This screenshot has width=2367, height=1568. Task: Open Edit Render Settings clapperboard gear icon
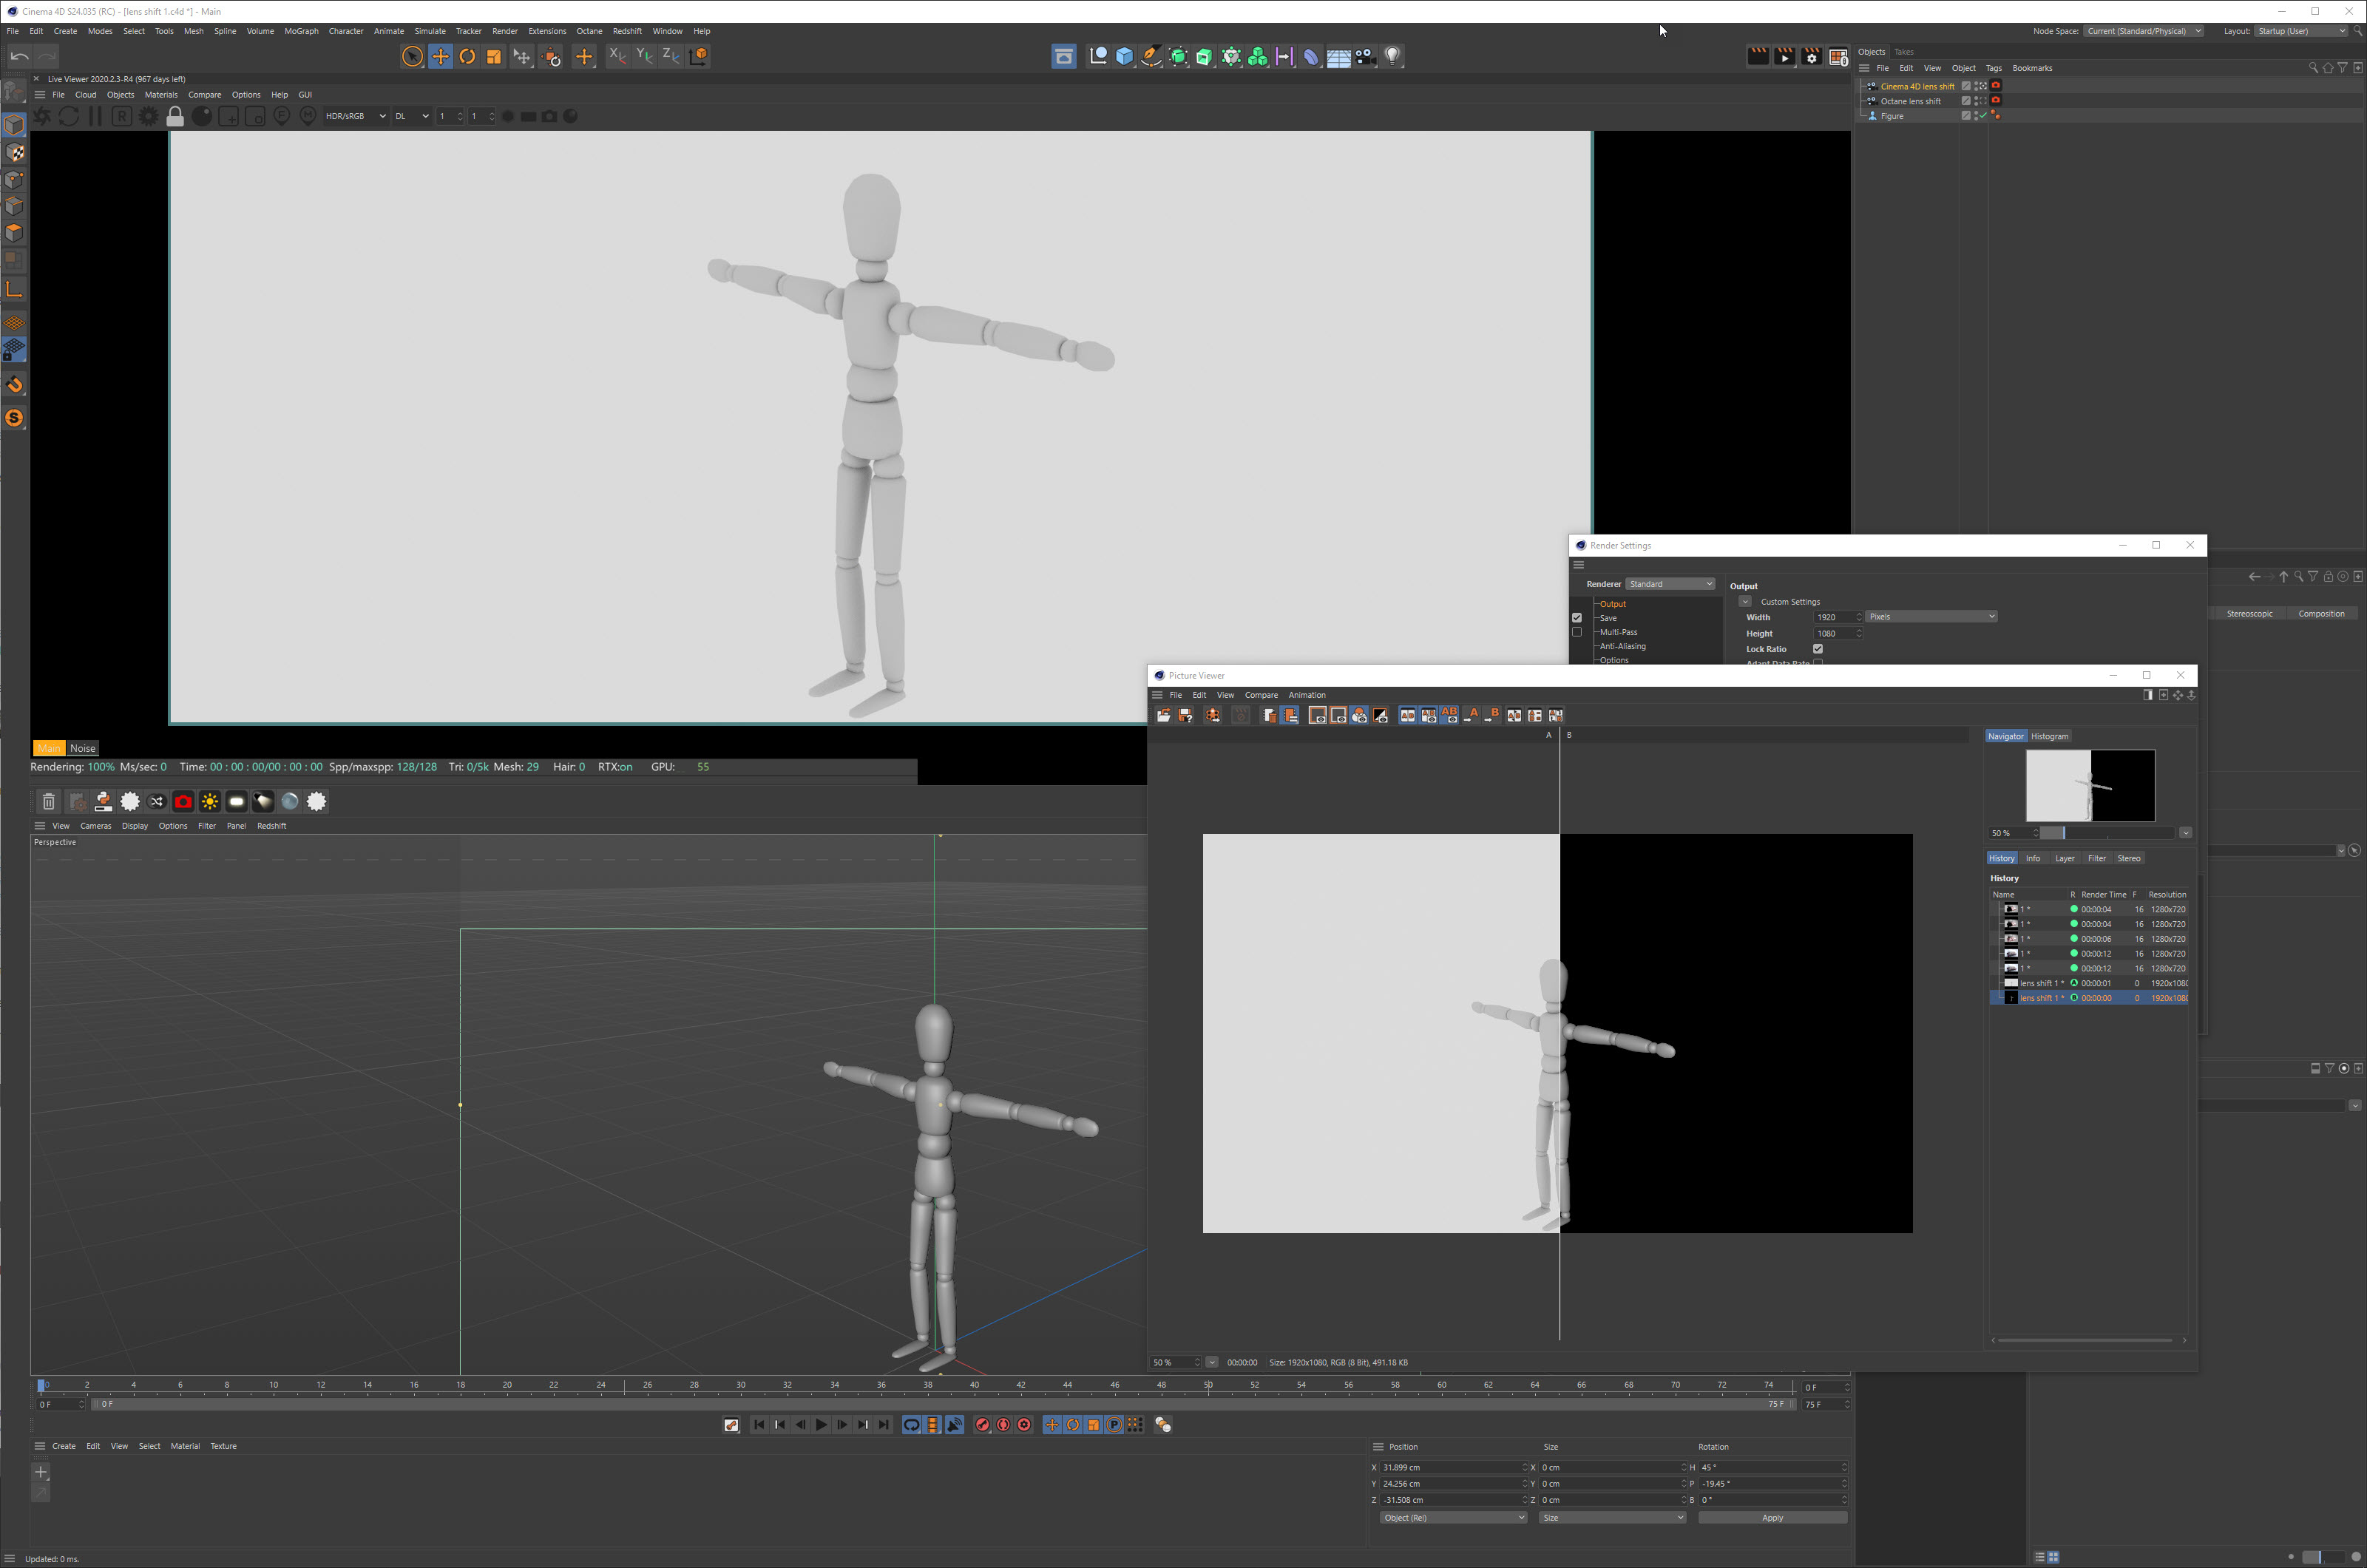coord(1811,57)
